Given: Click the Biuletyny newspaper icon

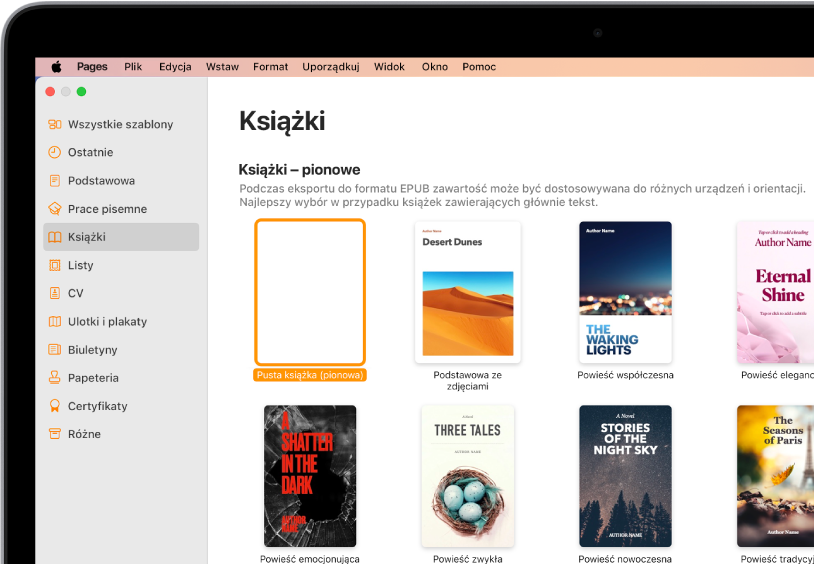Looking at the screenshot, I should coord(55,350).
